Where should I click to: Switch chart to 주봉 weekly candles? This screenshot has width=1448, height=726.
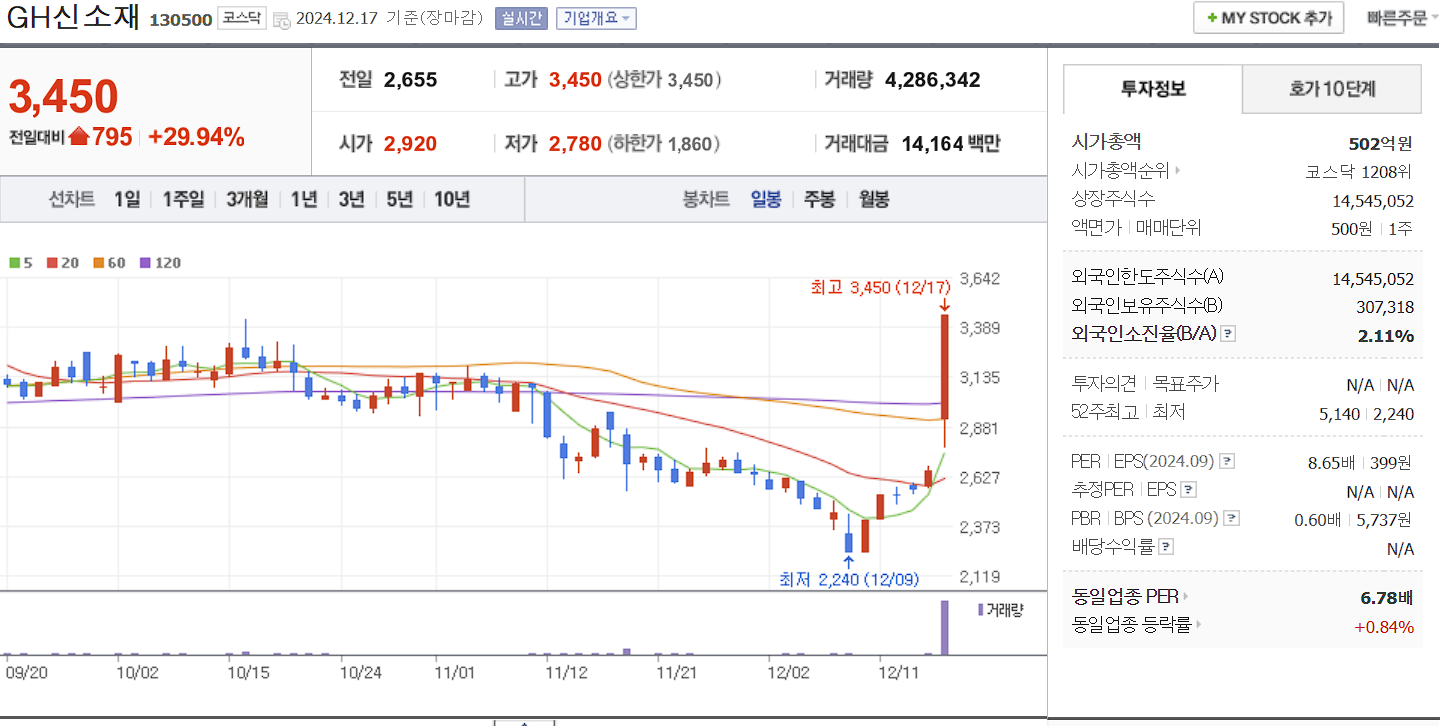pos(820,198)
